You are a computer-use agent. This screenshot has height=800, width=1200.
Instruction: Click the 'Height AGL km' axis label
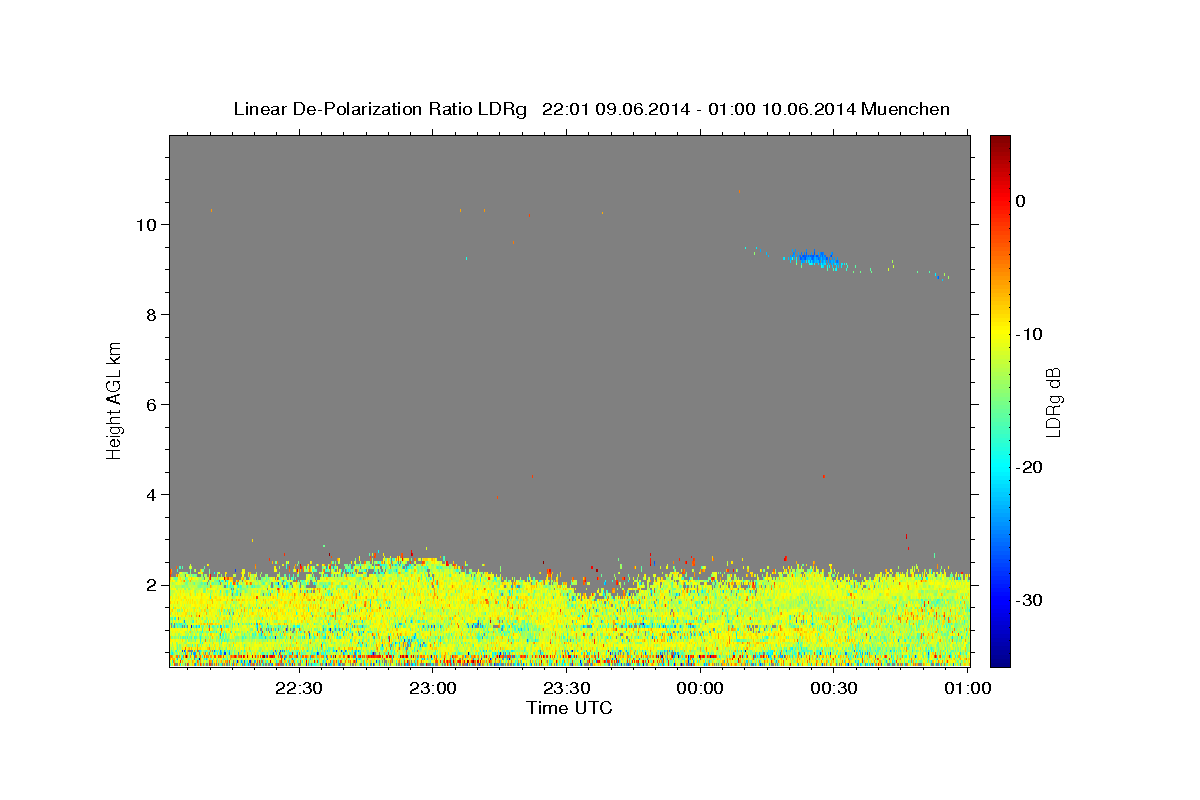point(115,399)
